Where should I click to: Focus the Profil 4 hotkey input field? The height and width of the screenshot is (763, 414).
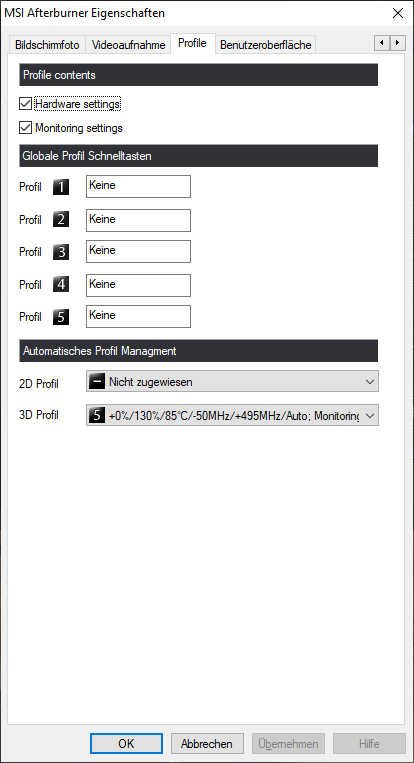[138, 285]
